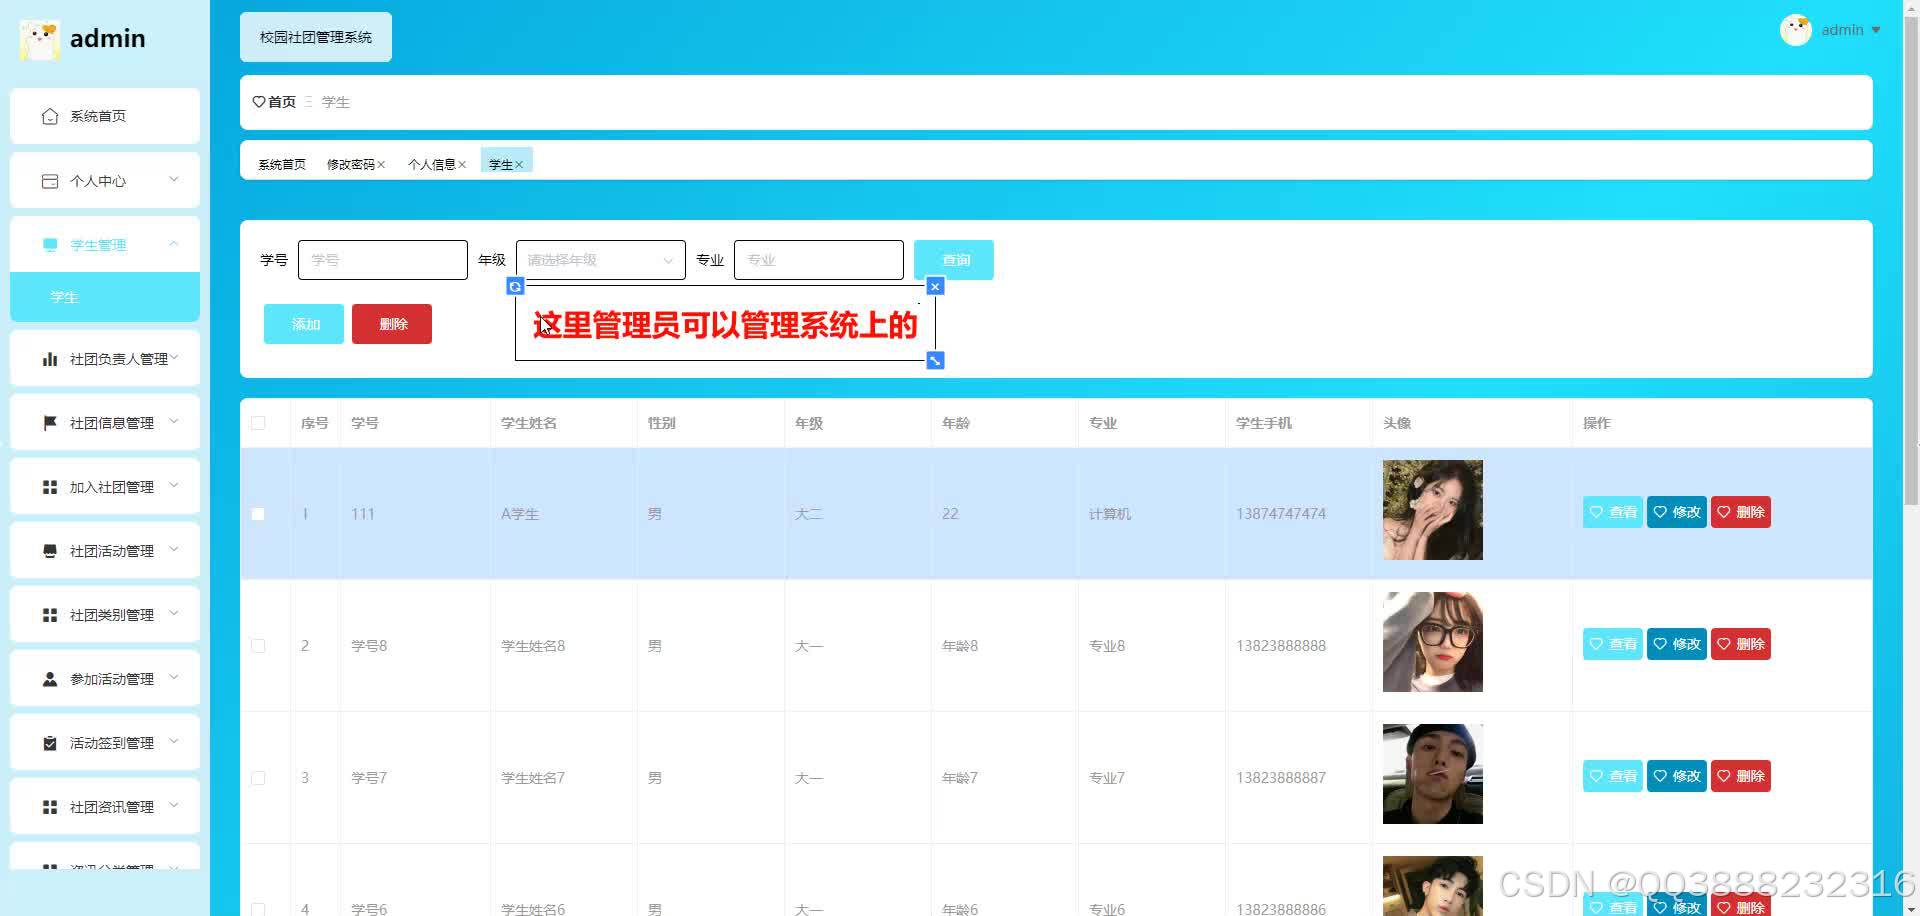Click the logo avatar next to admin title
The image size is (1920, 916).
click(40, 39)
